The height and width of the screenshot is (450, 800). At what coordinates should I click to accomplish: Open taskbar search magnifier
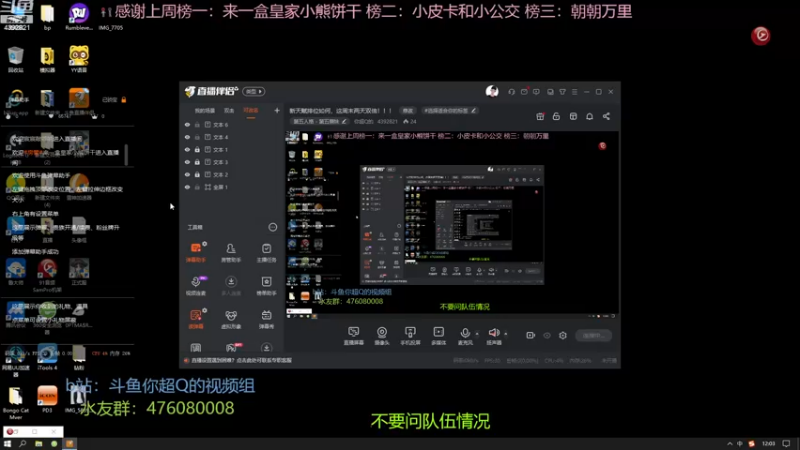22,444
